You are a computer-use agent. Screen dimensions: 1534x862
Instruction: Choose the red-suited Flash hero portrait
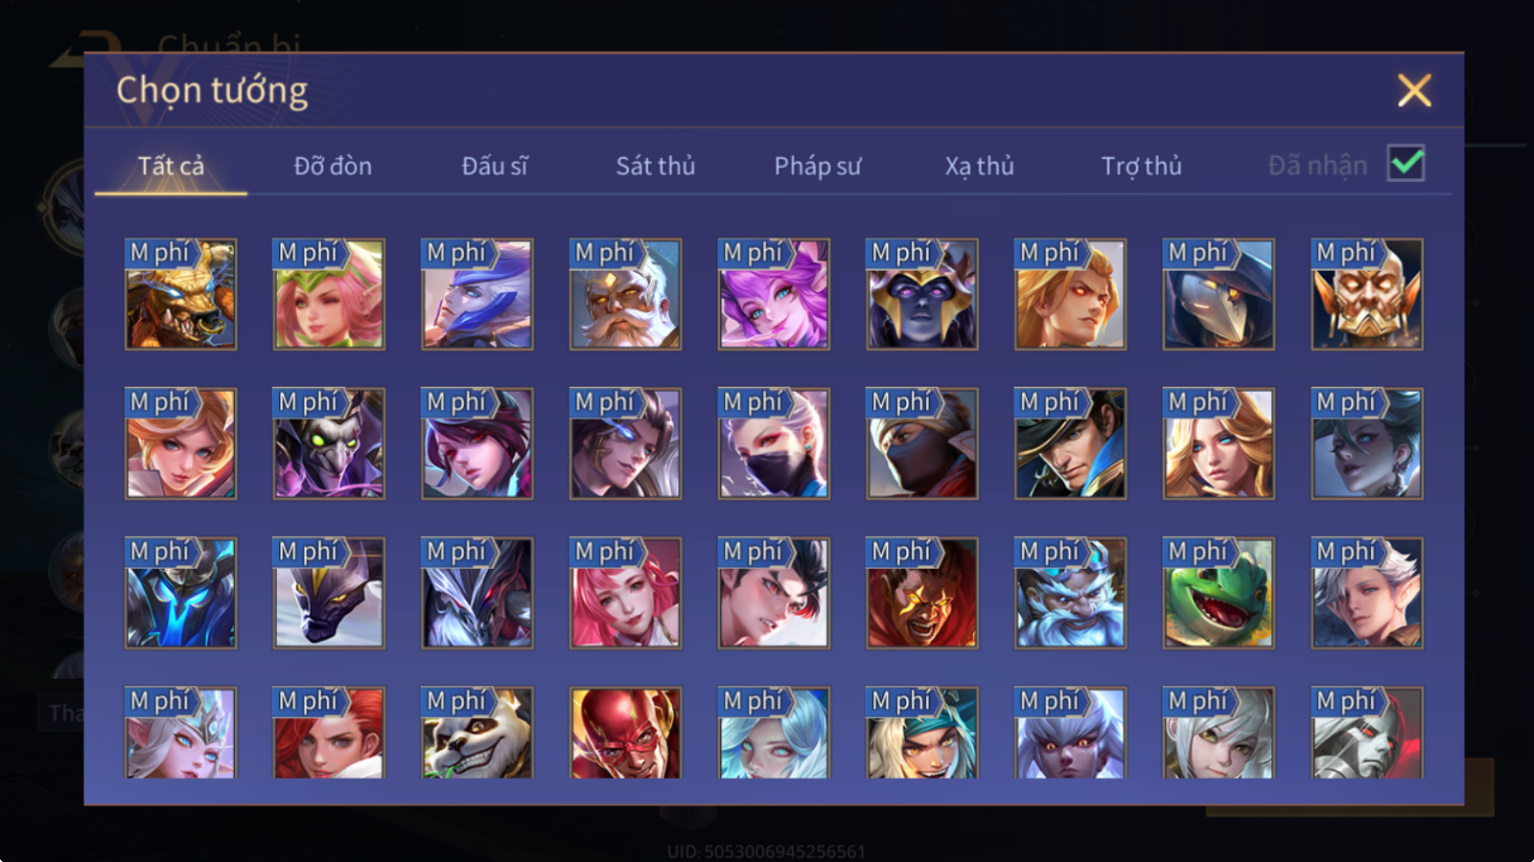tap(625, 733)
